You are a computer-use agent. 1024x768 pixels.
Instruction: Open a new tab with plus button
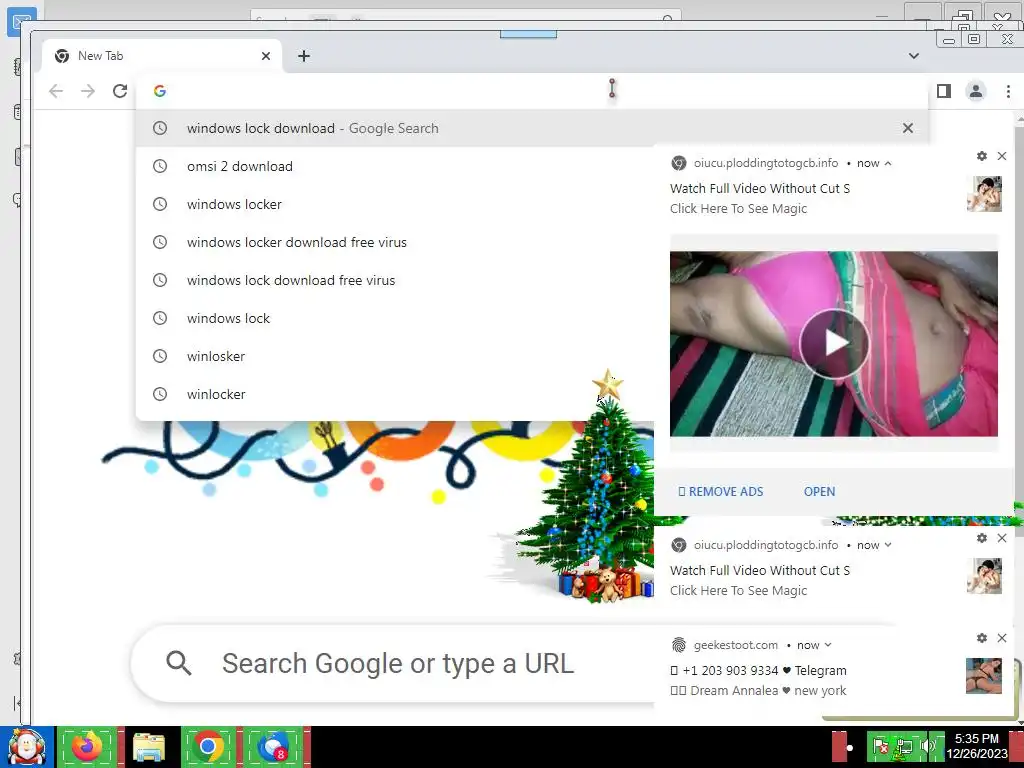click(304, 56)
